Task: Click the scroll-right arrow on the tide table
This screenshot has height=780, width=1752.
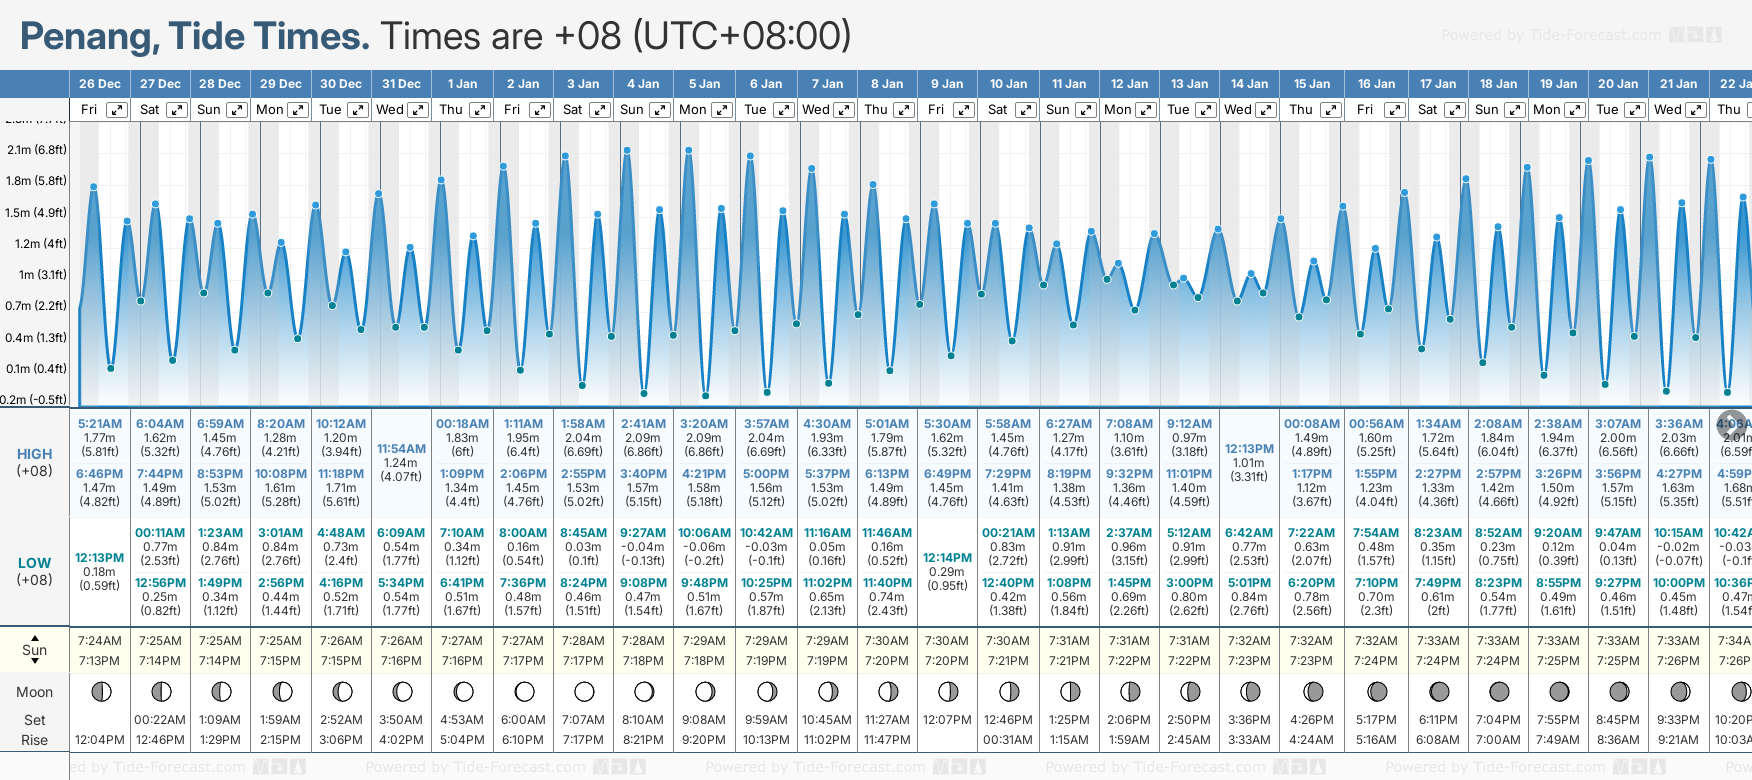Action: tap(1732, 422)
